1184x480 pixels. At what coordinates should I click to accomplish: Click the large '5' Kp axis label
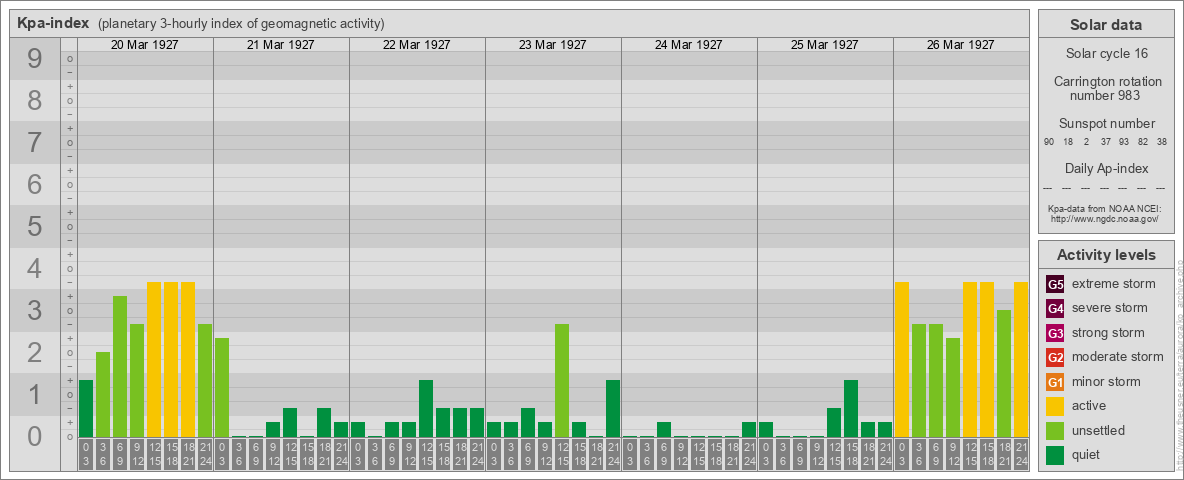click(x=35, y=226)
